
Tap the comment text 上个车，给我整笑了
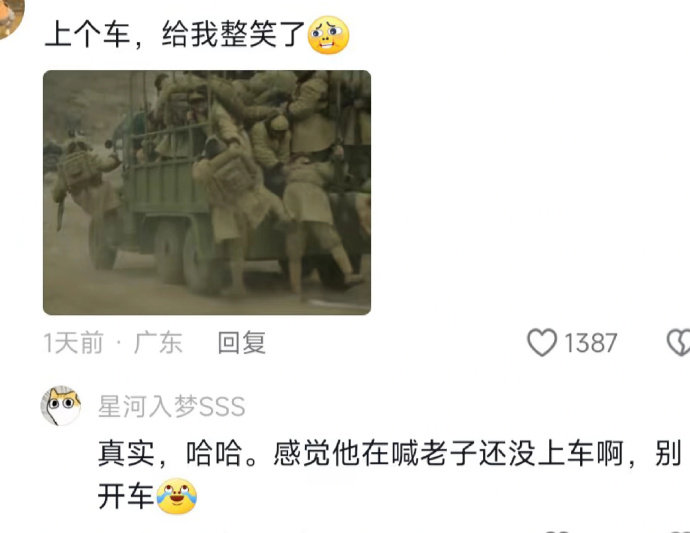(175, 34)
